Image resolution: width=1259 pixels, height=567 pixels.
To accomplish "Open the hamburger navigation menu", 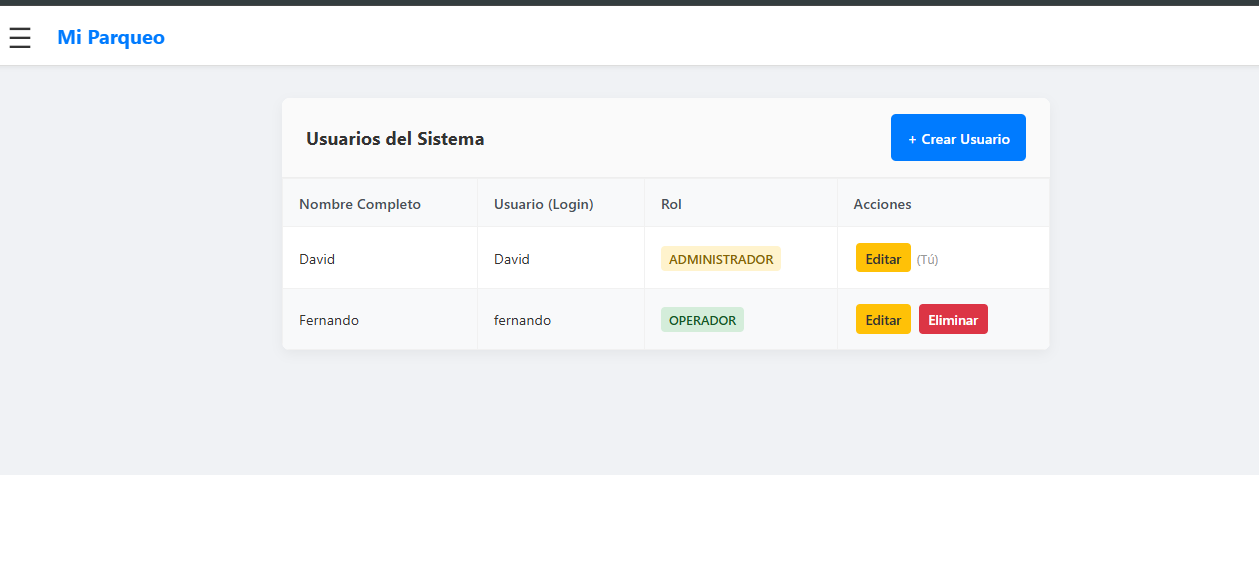I will 20,38.
